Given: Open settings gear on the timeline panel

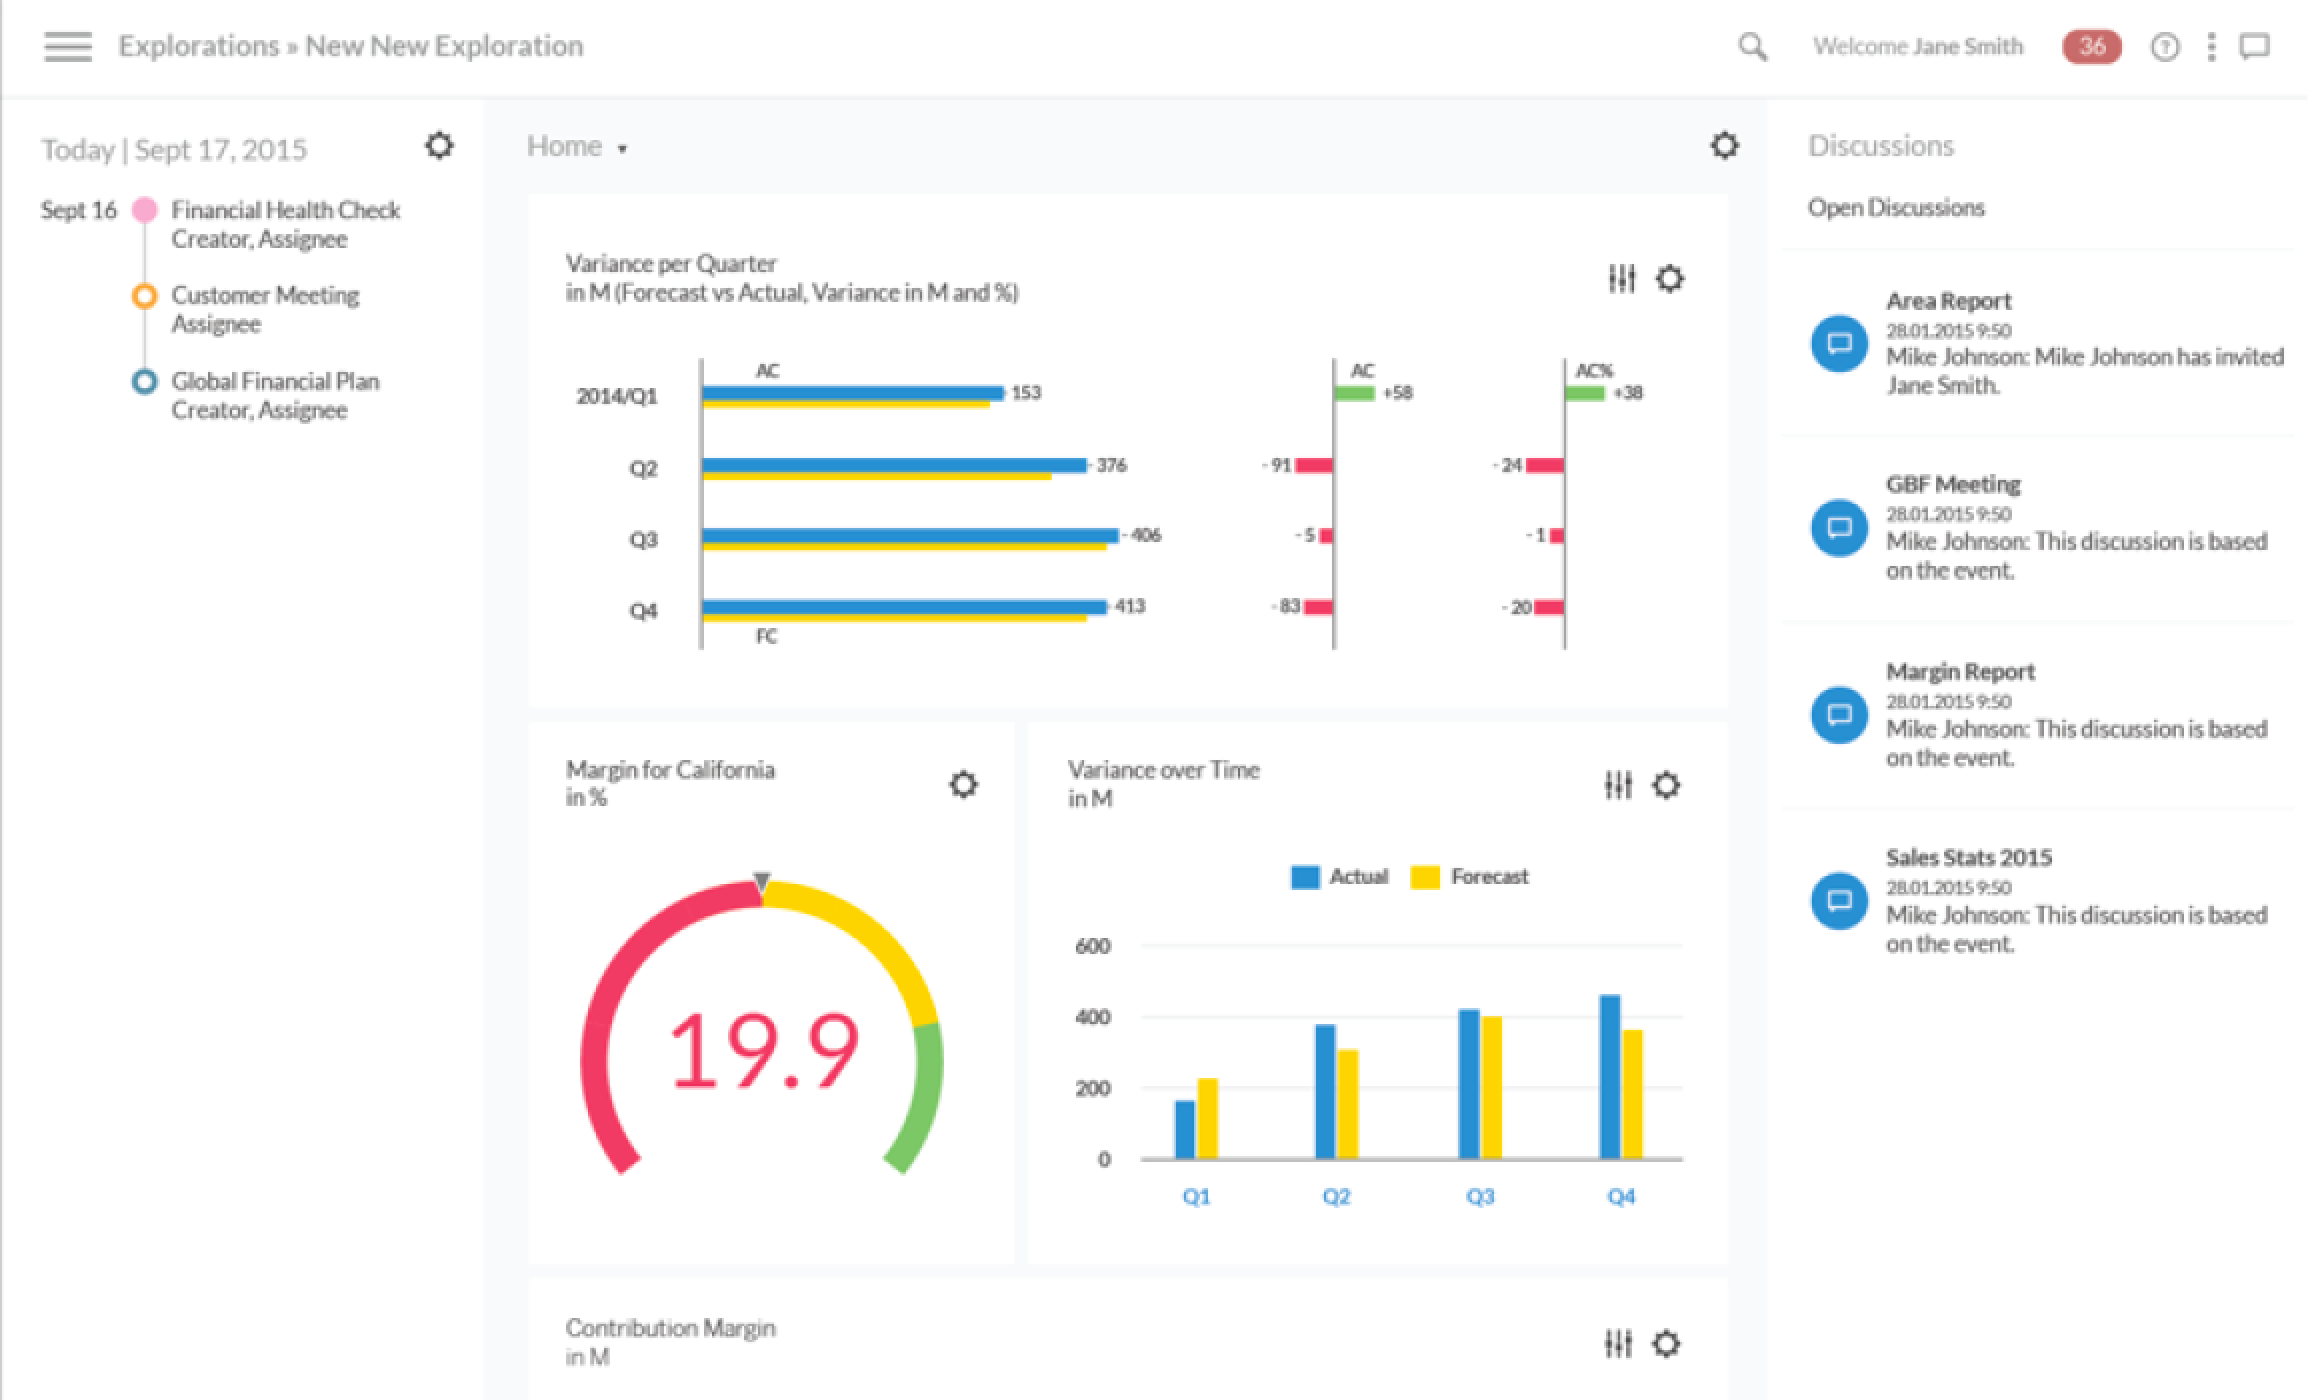Looking at the screenshot, I should click(438, 146).
